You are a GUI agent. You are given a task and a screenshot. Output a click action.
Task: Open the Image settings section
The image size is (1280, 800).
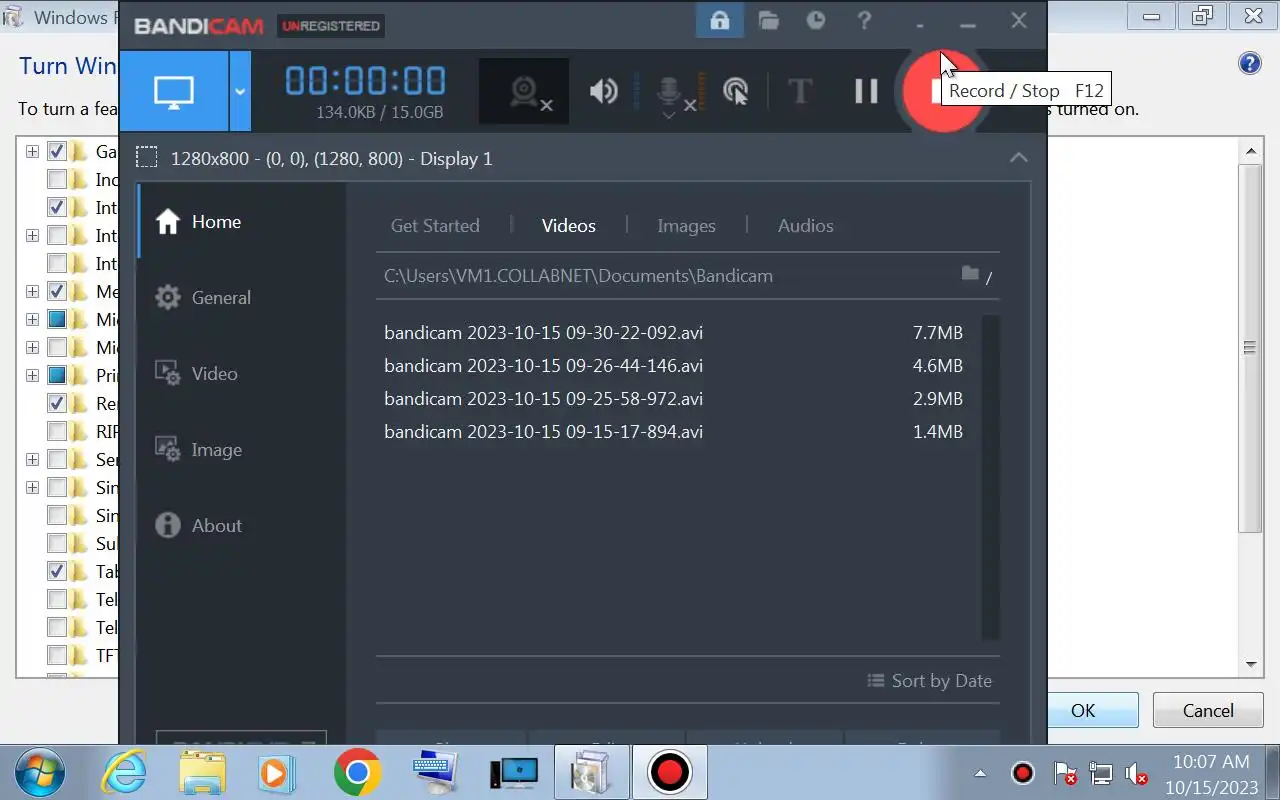(240, 450)
